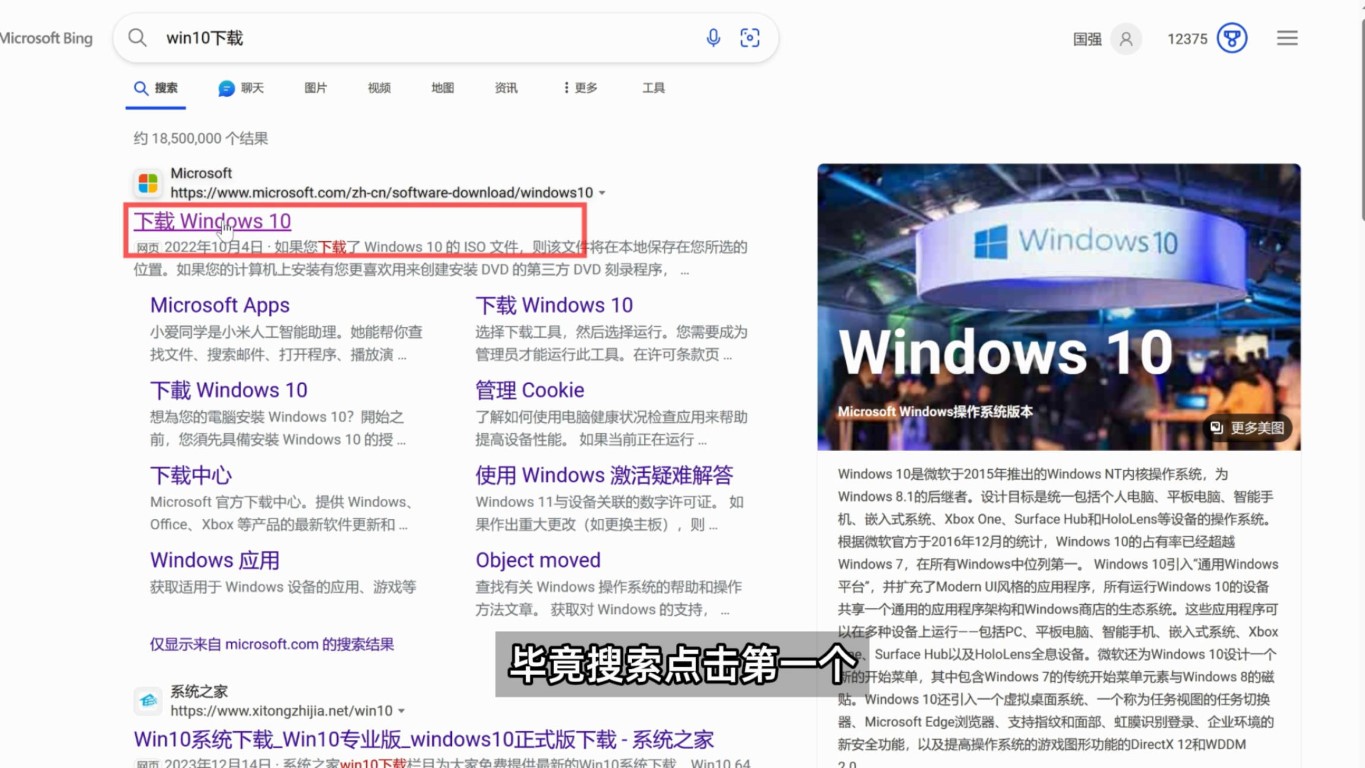This screenshot has width=1365, height=768.
Task: Switch to the 资讯 tab
Action: (x=506, y=88)
